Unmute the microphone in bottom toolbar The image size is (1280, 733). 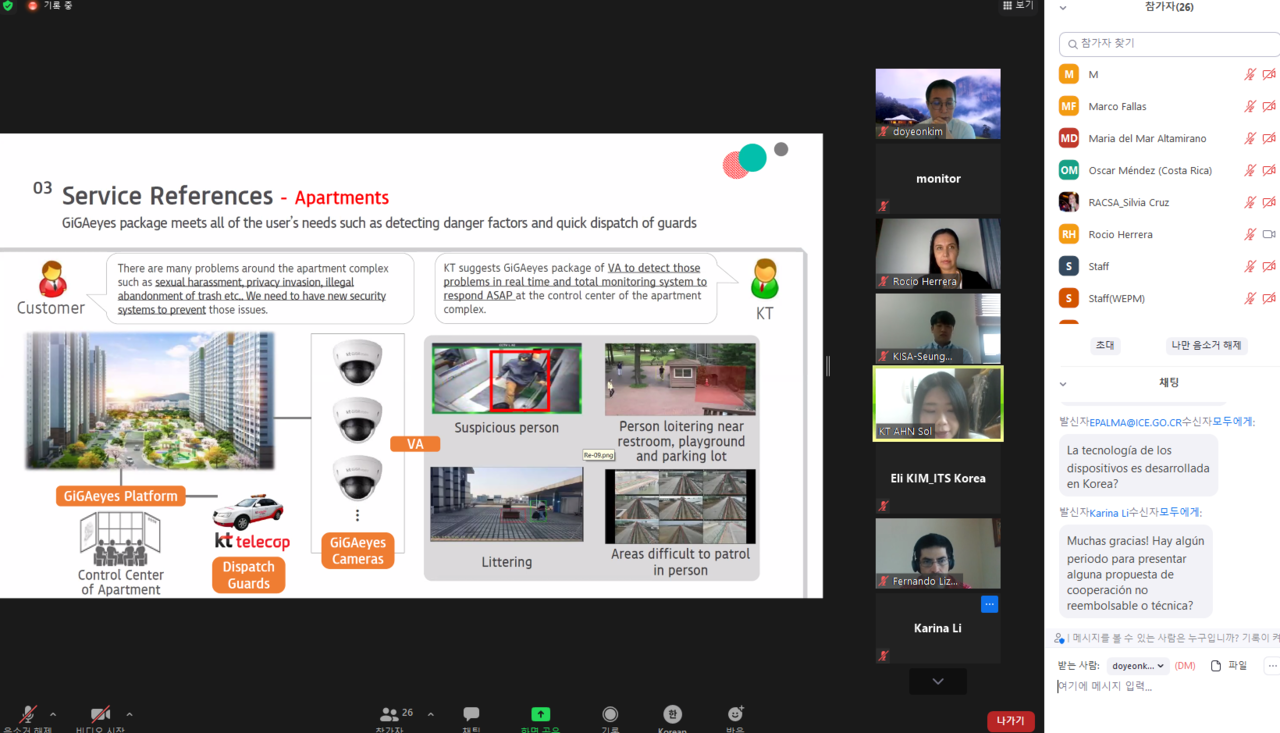[28, 714]
